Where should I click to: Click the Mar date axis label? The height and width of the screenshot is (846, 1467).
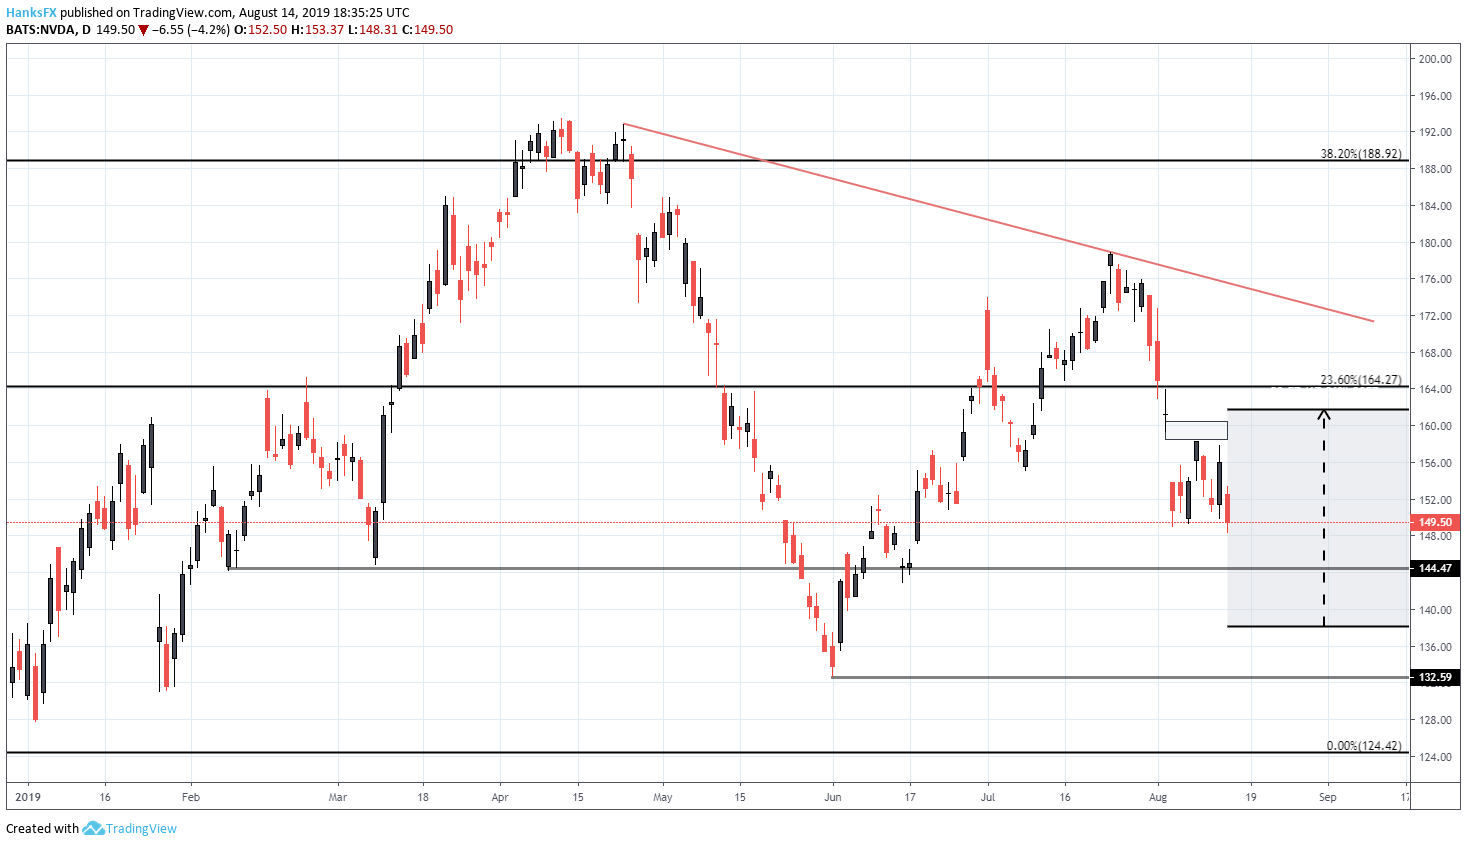(338, 797)
